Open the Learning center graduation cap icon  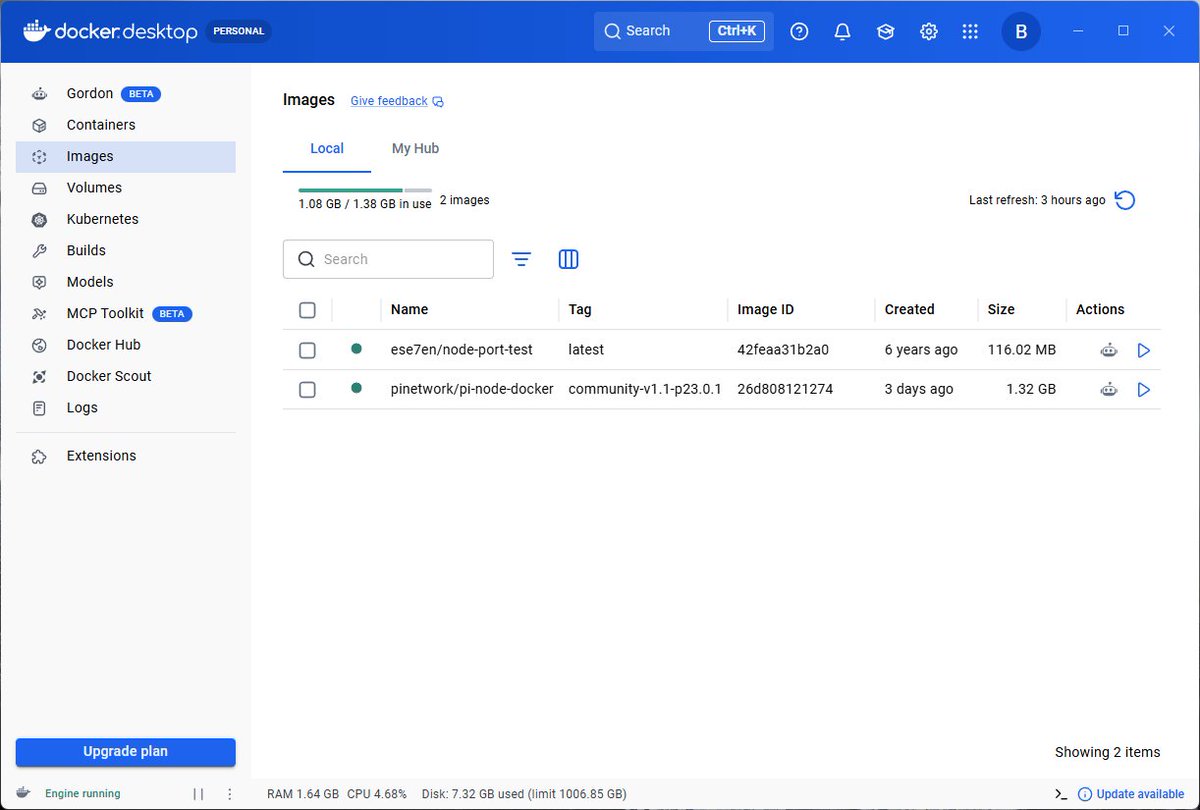click(885, 32)
